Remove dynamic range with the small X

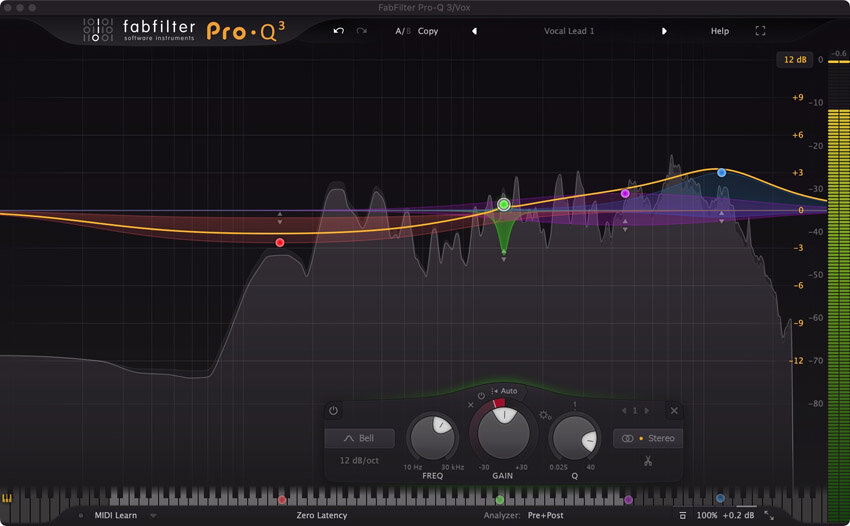pos(471,405)
